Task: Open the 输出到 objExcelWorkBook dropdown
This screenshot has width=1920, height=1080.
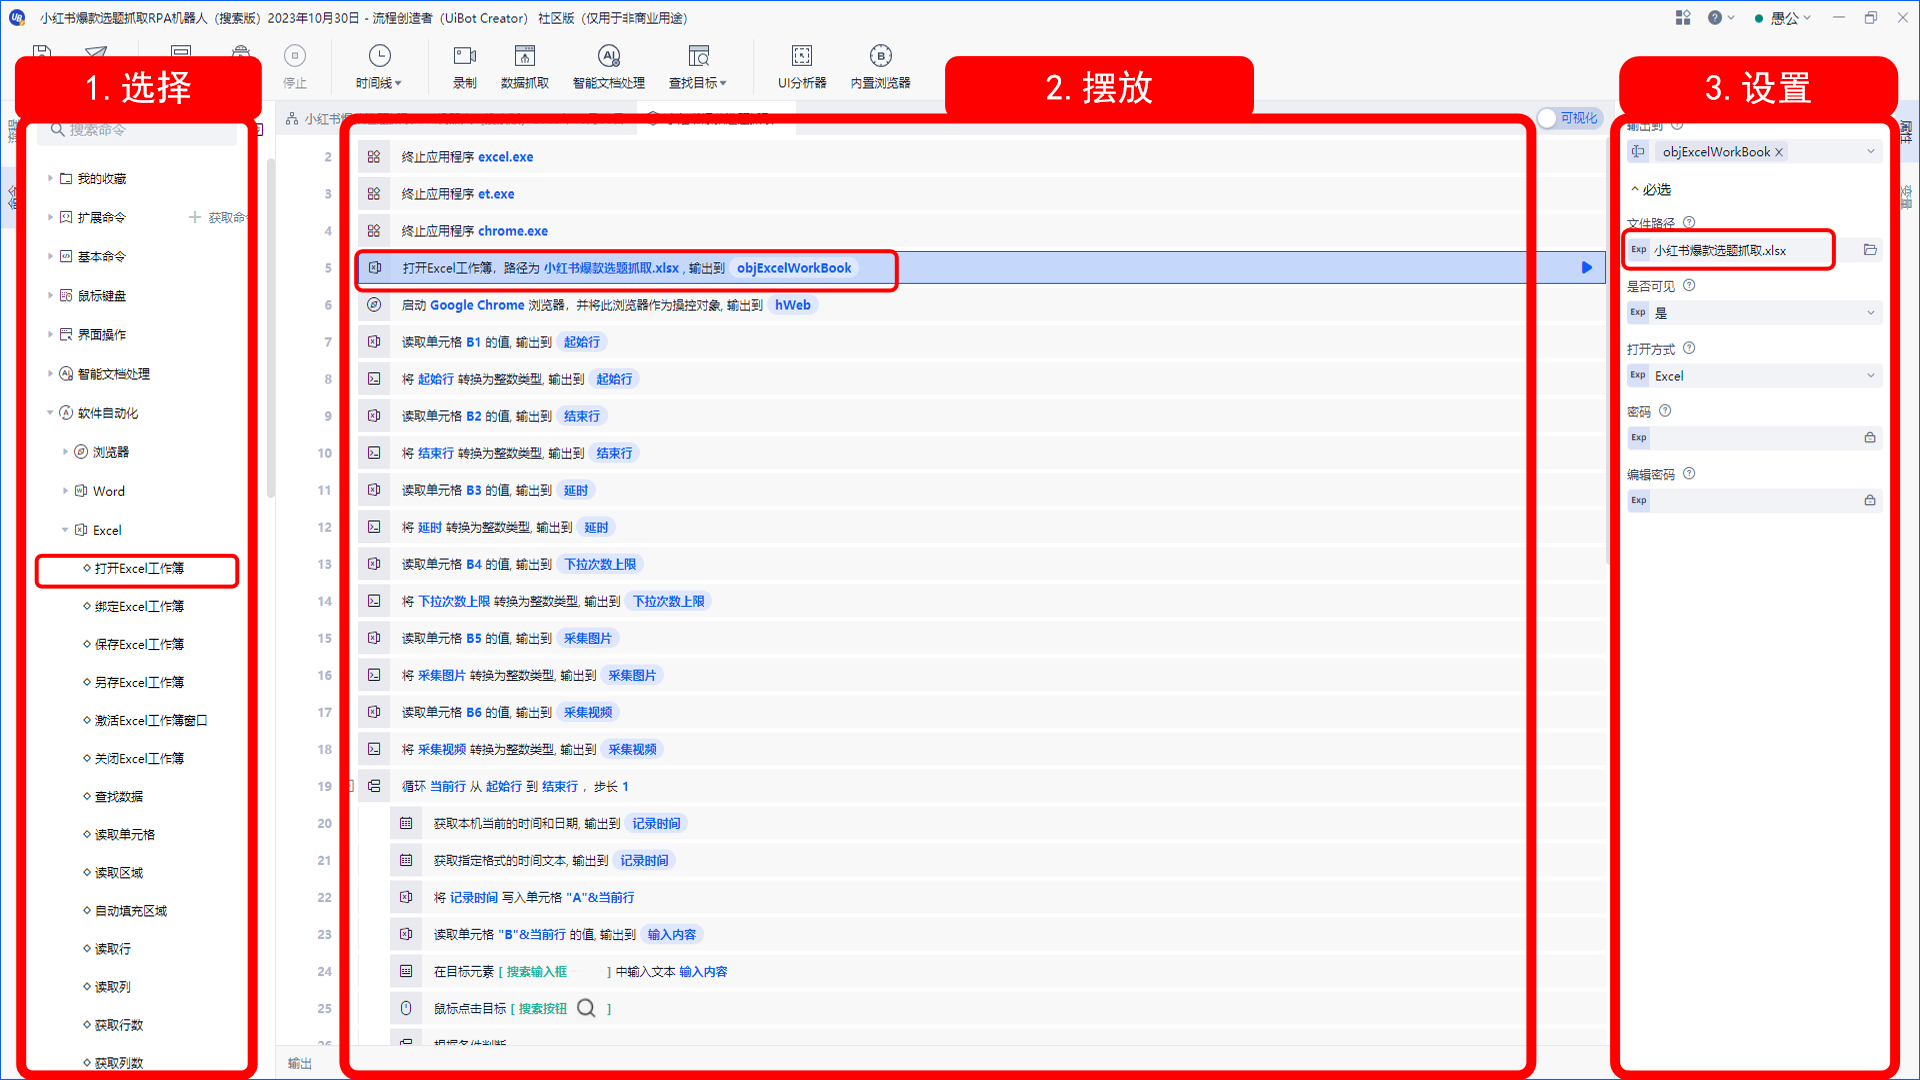Action: coord(1870,152)
